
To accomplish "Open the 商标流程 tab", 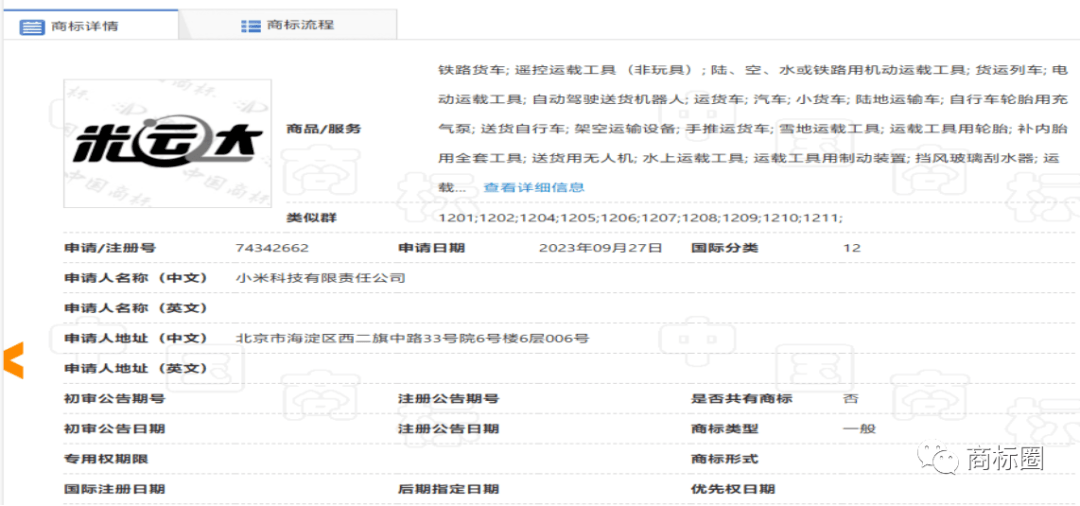I will coord(288,26).
